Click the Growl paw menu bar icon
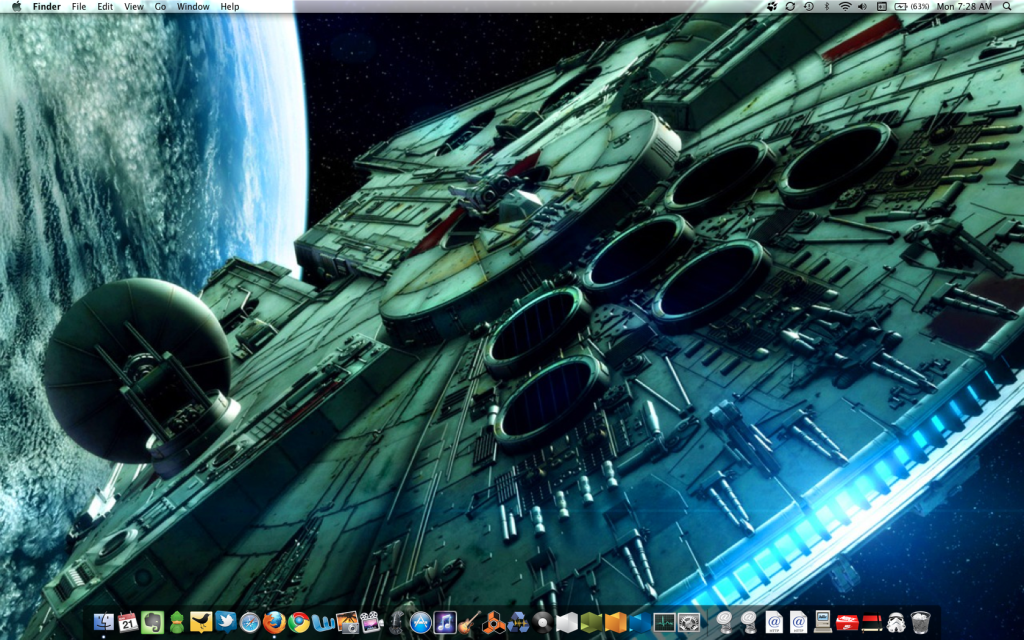This screenshot has height=640, width=1024. pos(773,7)
